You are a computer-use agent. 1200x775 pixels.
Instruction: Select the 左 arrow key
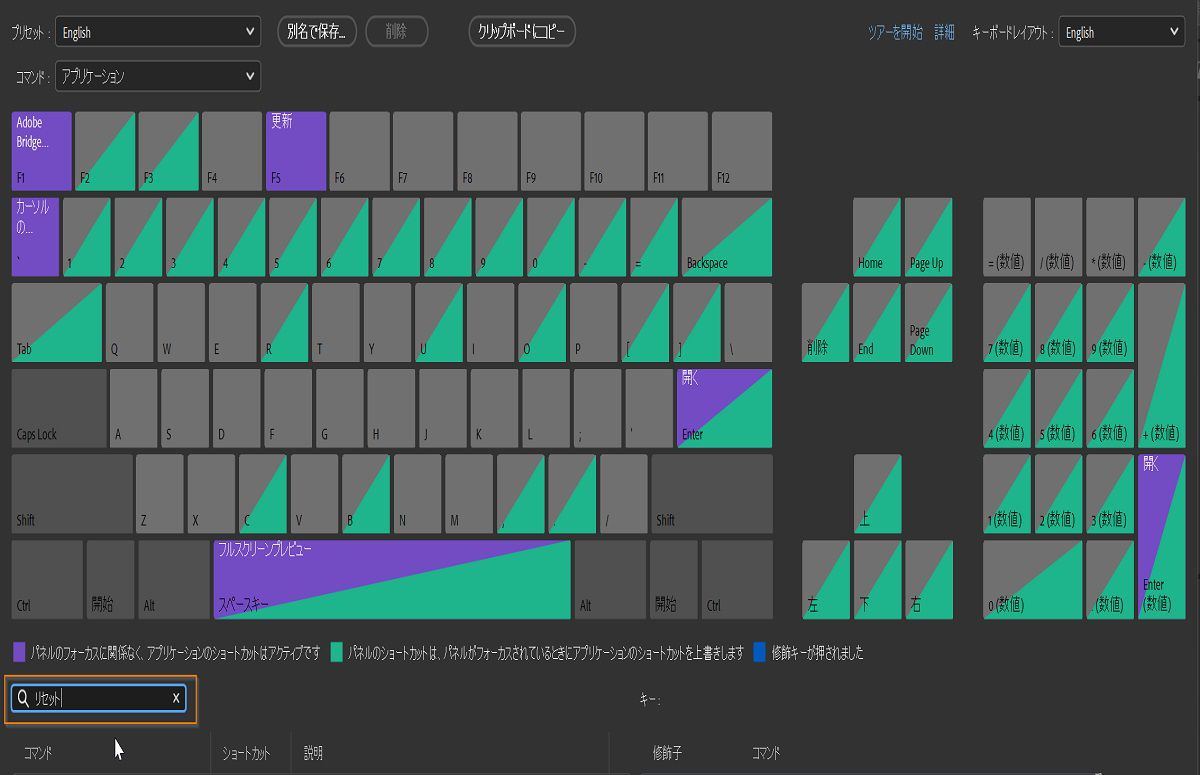tap(826, 580)
